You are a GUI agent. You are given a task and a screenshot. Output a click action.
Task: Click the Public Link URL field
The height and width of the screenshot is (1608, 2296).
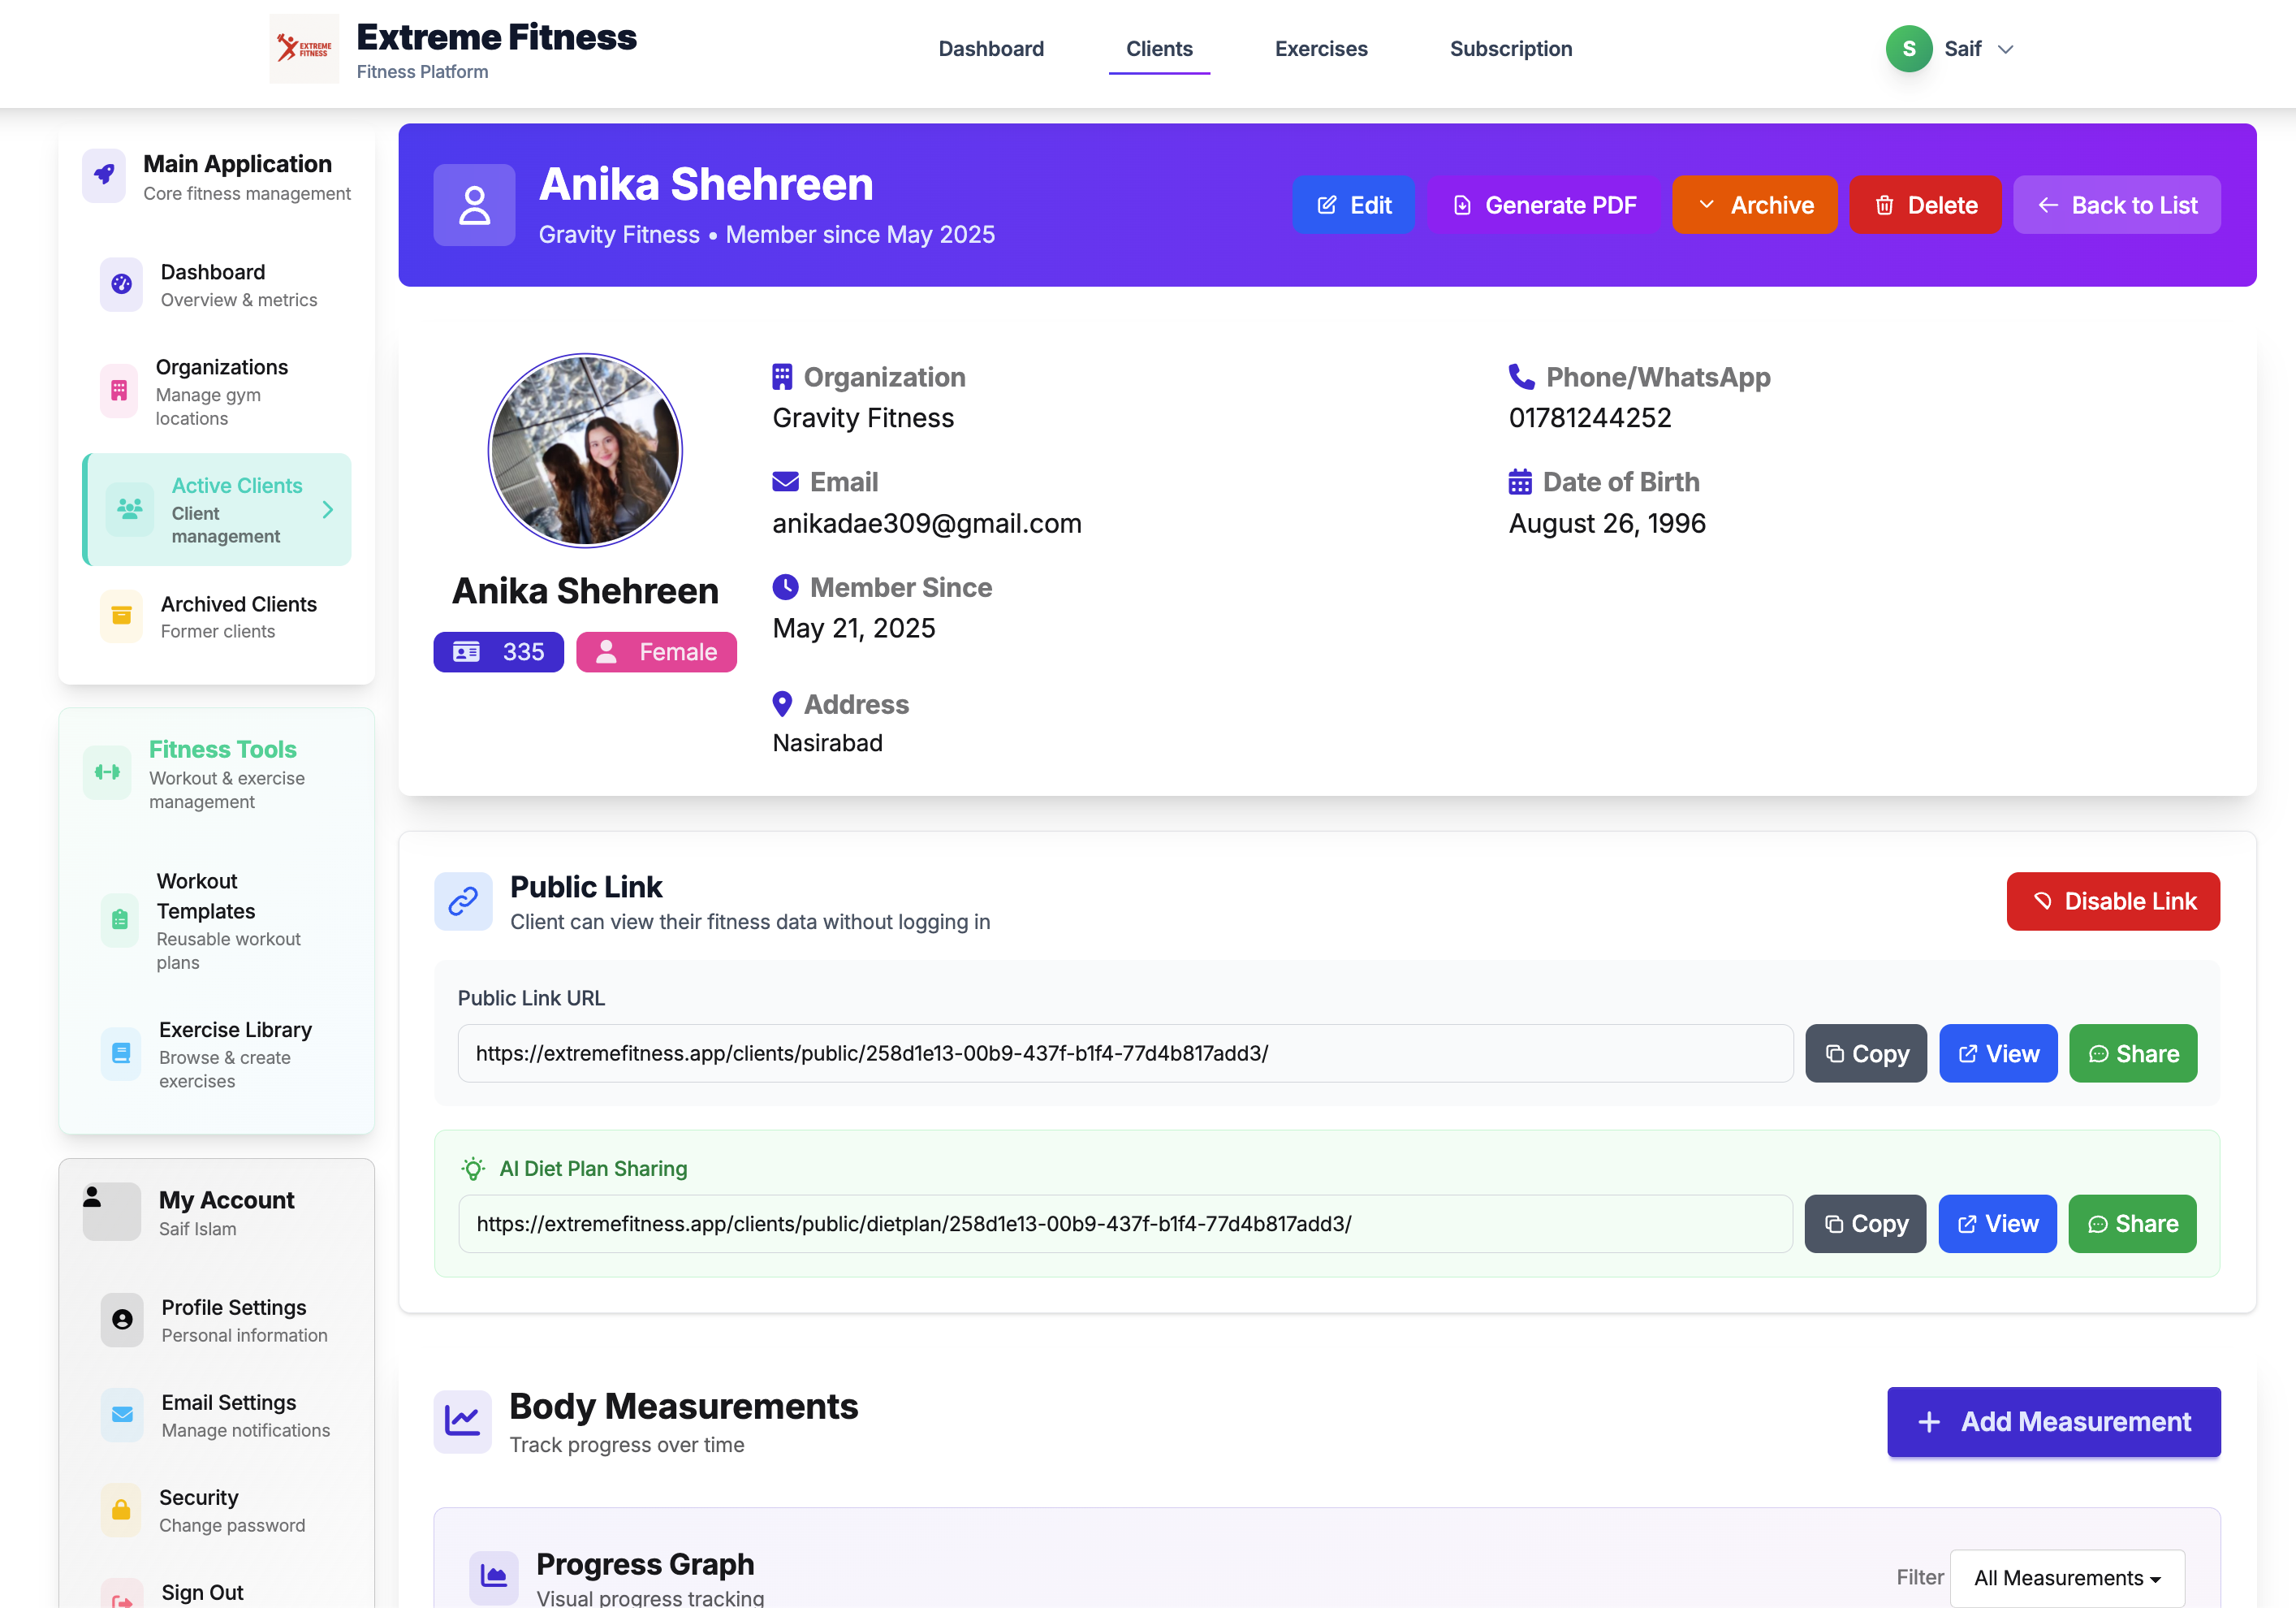point(1125,1053)
